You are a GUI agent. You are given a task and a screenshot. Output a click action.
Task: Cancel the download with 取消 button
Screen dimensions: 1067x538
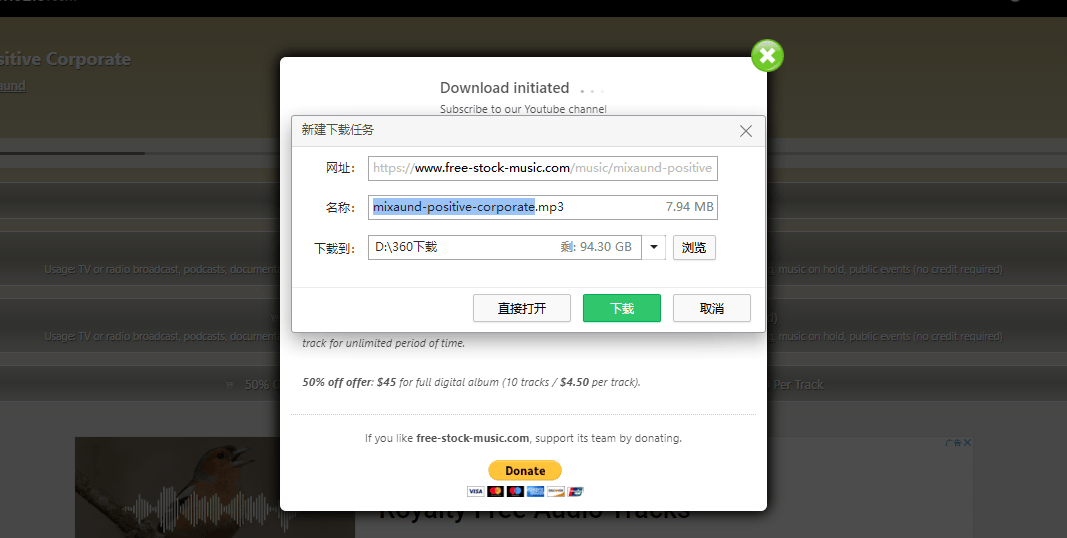(711, 308)
